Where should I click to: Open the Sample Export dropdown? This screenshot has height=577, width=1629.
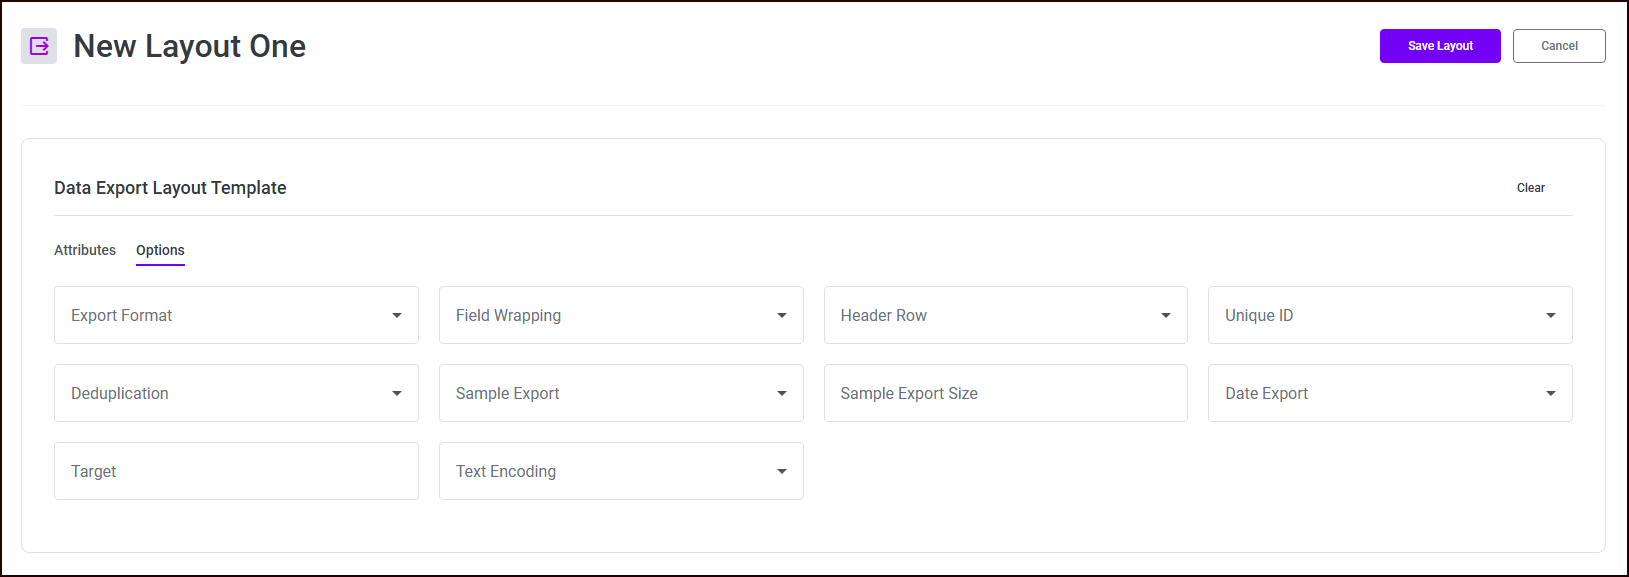point(620,393)
